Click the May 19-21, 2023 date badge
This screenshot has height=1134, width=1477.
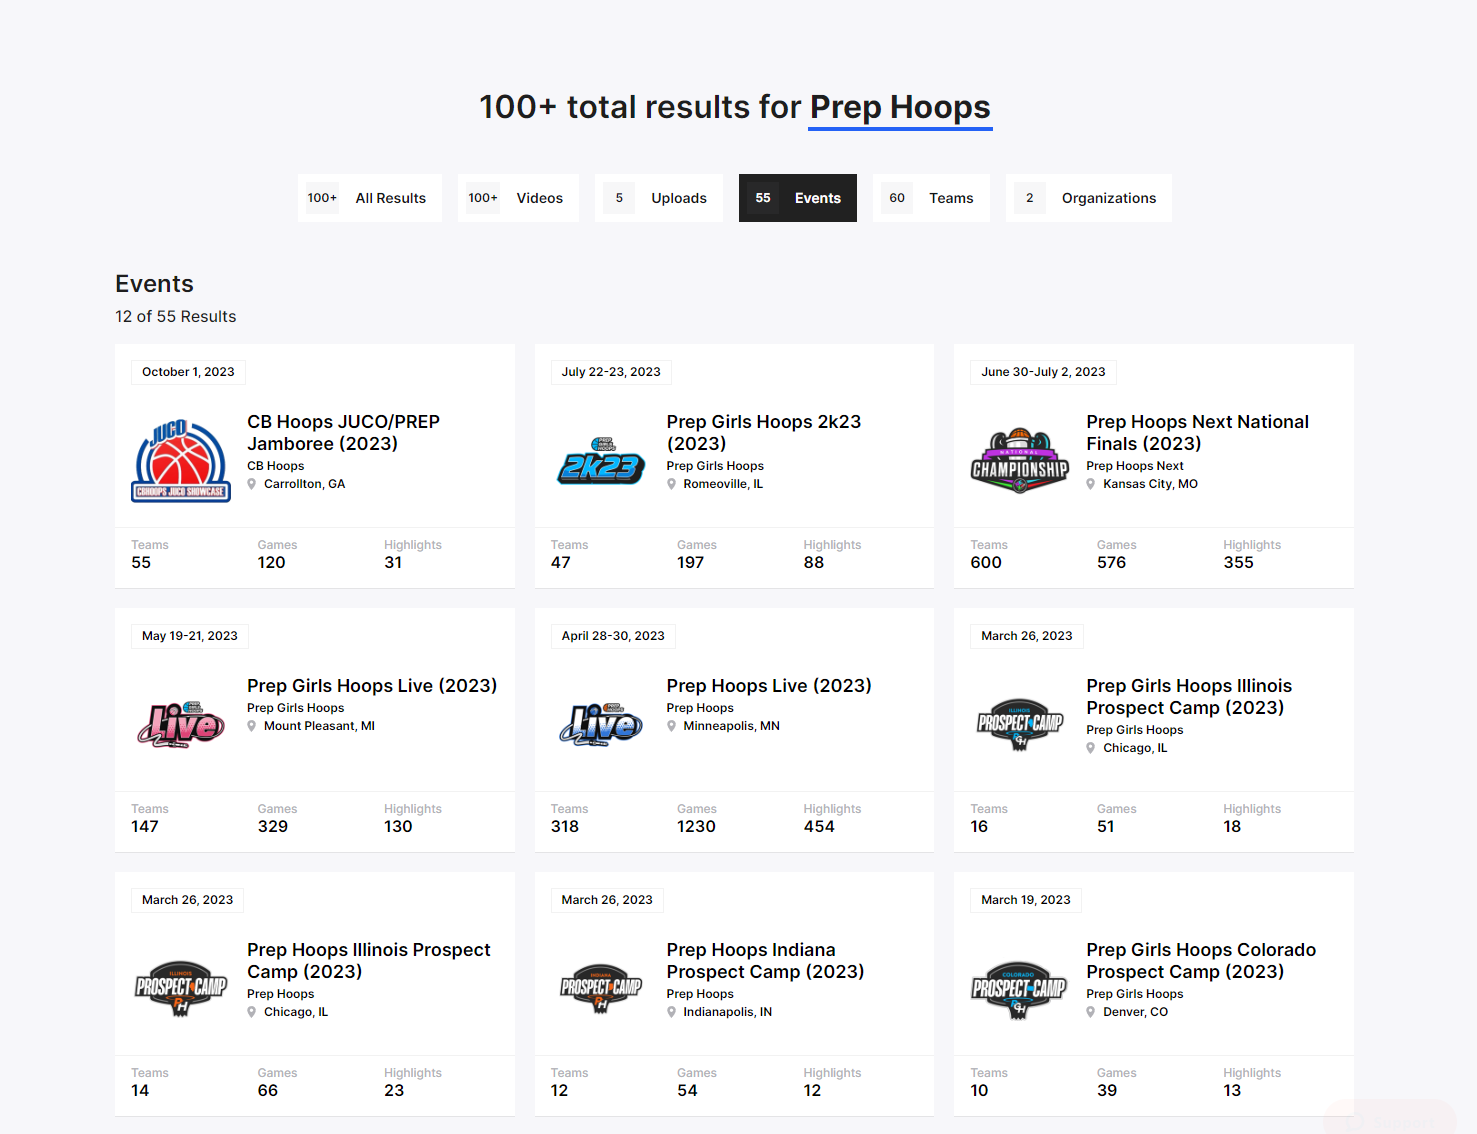click(190, 636)
